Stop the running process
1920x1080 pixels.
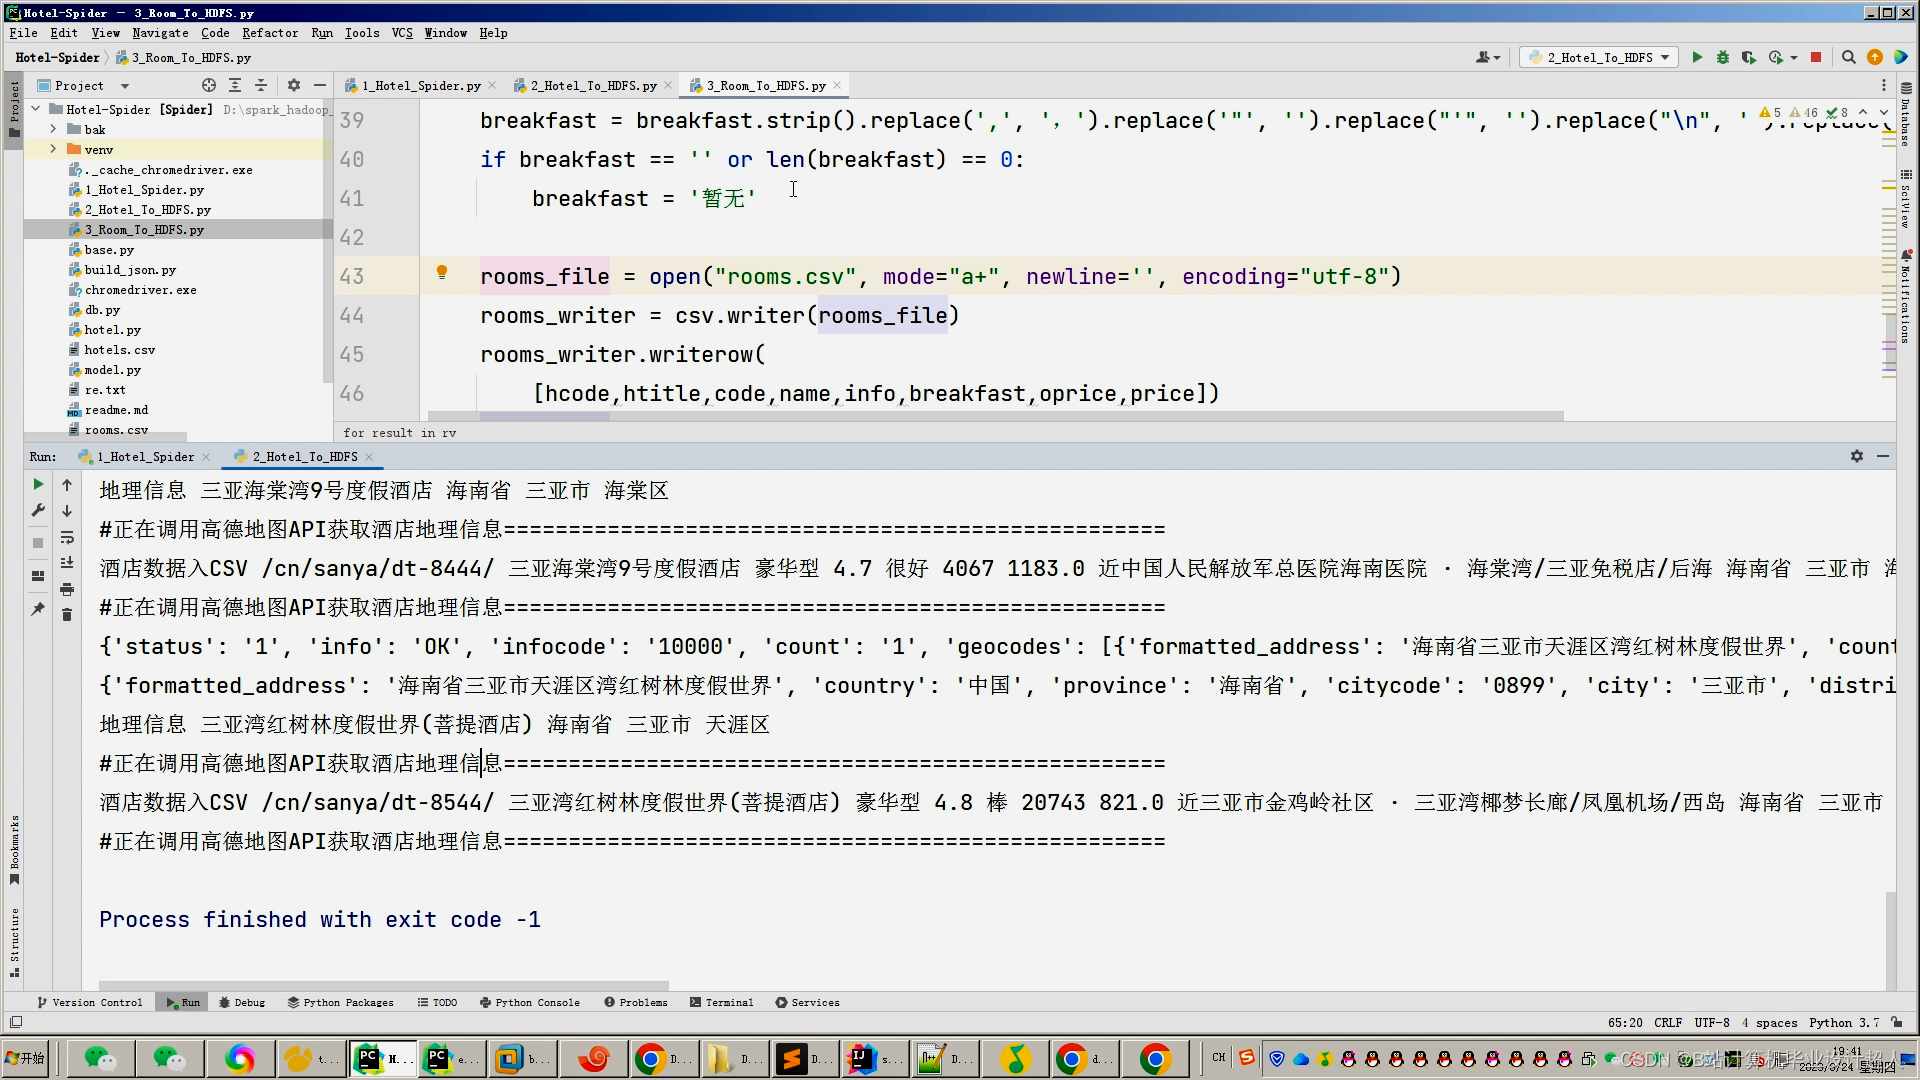1817,57
